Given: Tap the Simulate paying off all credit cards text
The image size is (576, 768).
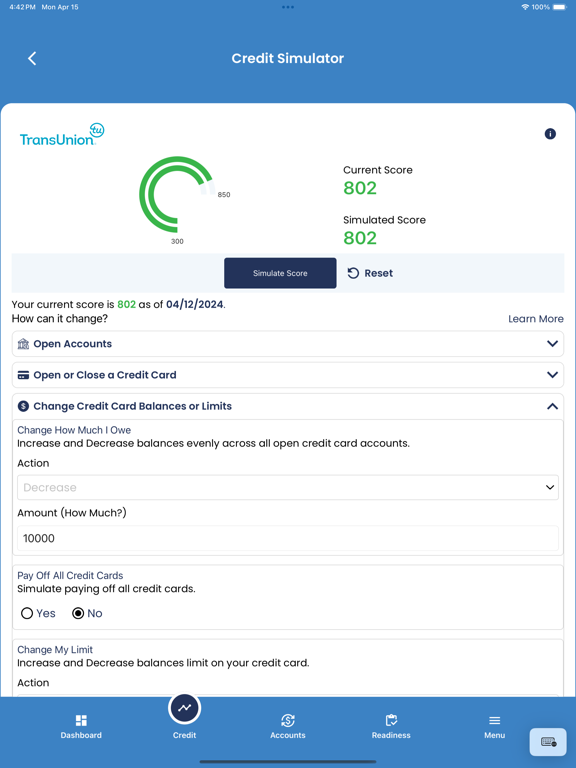Looking at the screenshot, I should click(106, 589).
